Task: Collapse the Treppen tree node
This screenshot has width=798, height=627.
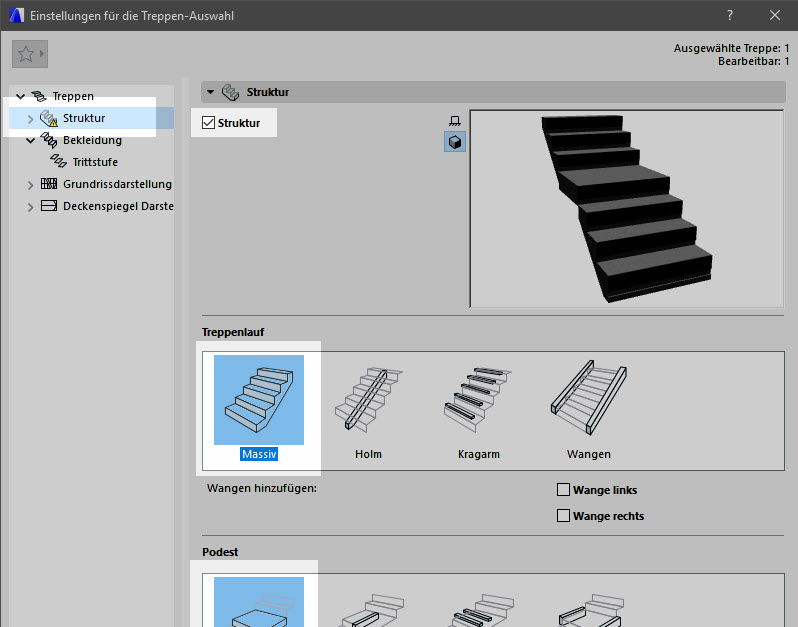Action: point(20,96)
